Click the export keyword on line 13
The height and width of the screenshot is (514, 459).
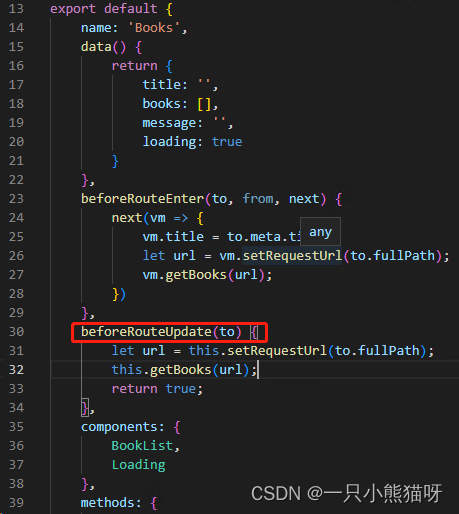pyautogui.click(x=73, y=9)
